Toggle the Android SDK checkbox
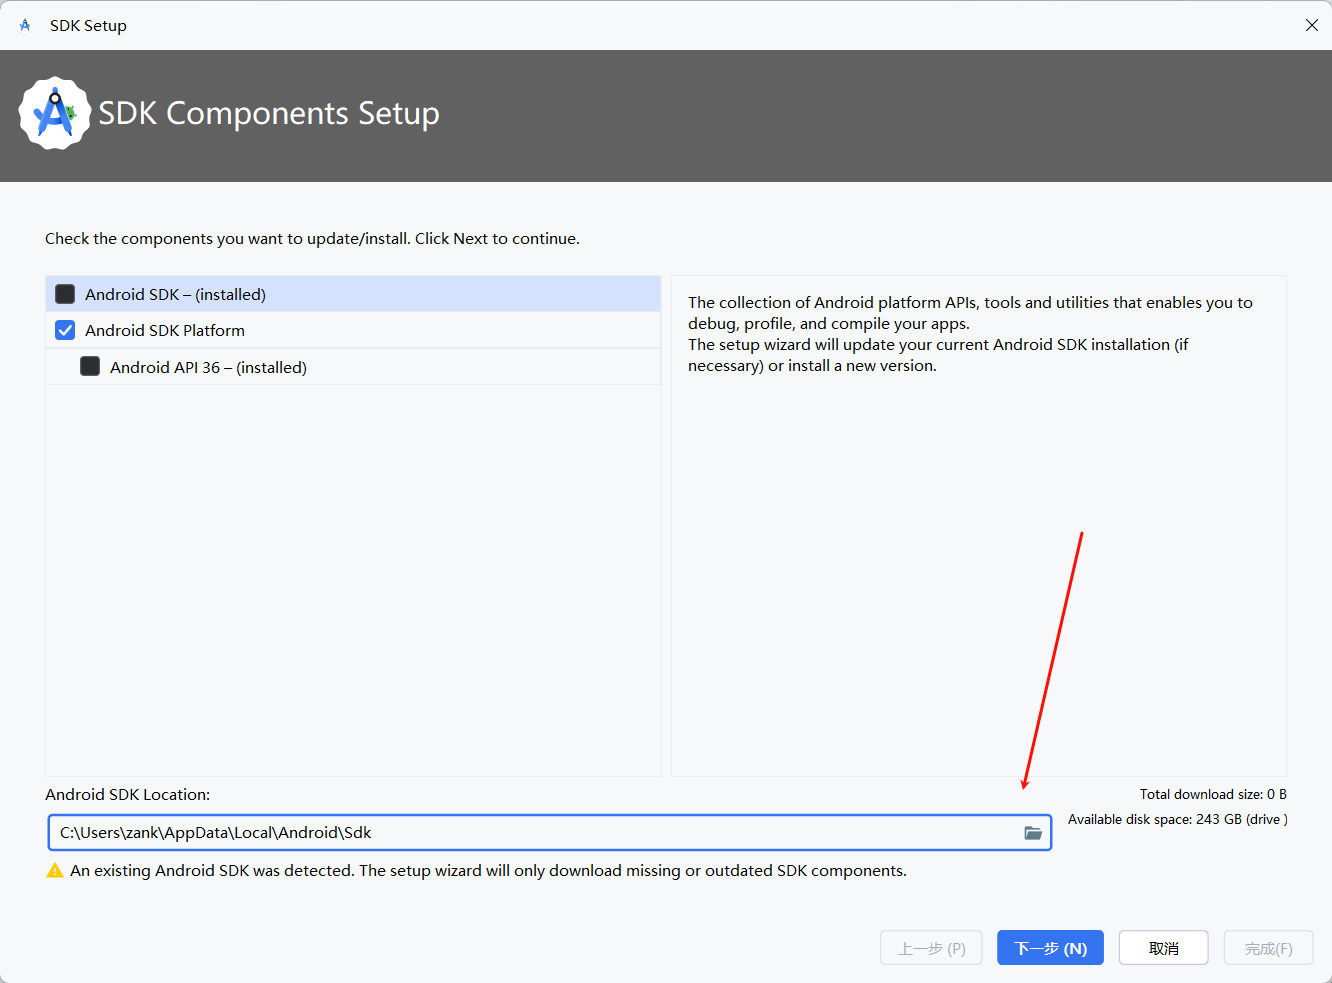Viewport: 1332px width, 983px height. [x=65, y=294]
